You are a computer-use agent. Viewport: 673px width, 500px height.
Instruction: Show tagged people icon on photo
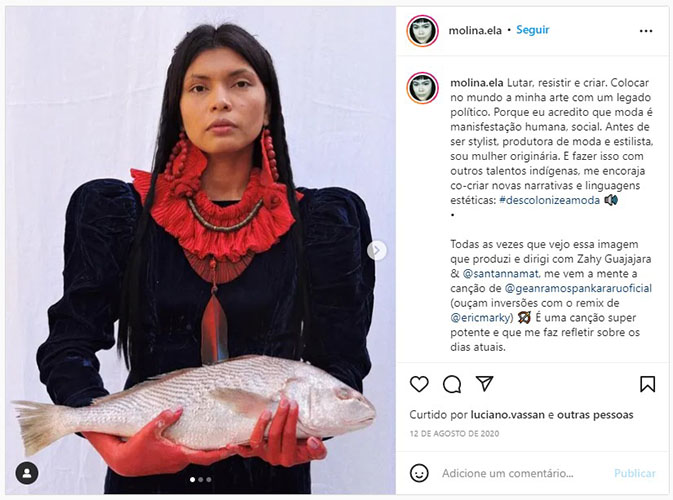tap(27, 473)
